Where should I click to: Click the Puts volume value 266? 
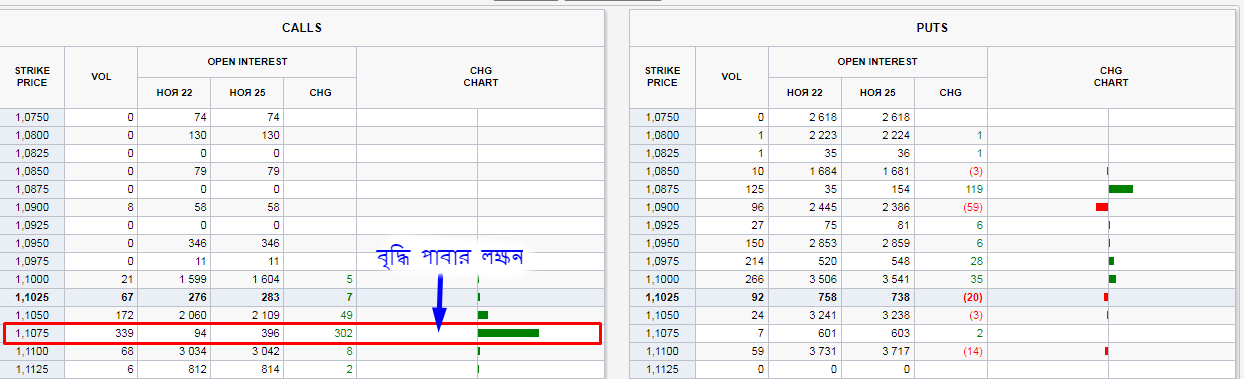pyautogui.click(x=753, y=279)
